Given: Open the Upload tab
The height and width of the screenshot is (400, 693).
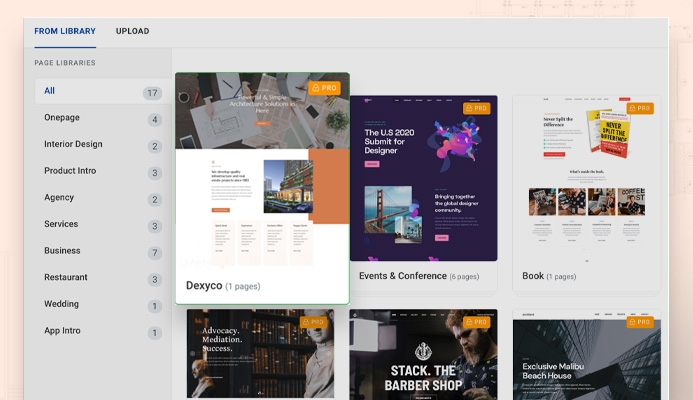Looking at the screenshot, I should click(x=133, y=31).
